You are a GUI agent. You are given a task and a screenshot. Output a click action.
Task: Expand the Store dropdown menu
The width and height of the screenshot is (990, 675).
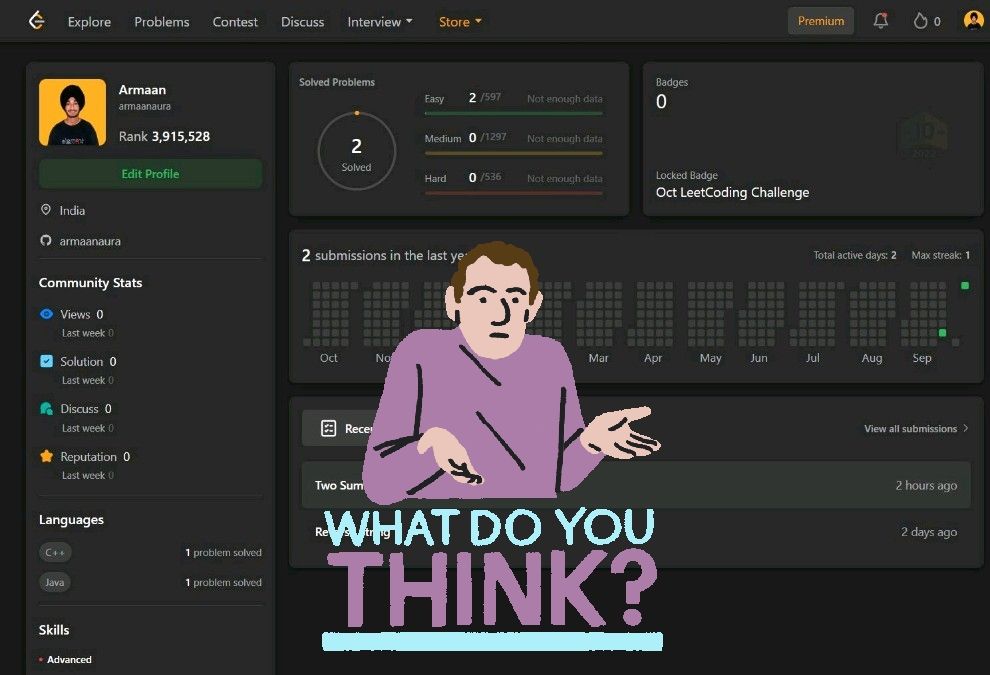coord(460,21)
